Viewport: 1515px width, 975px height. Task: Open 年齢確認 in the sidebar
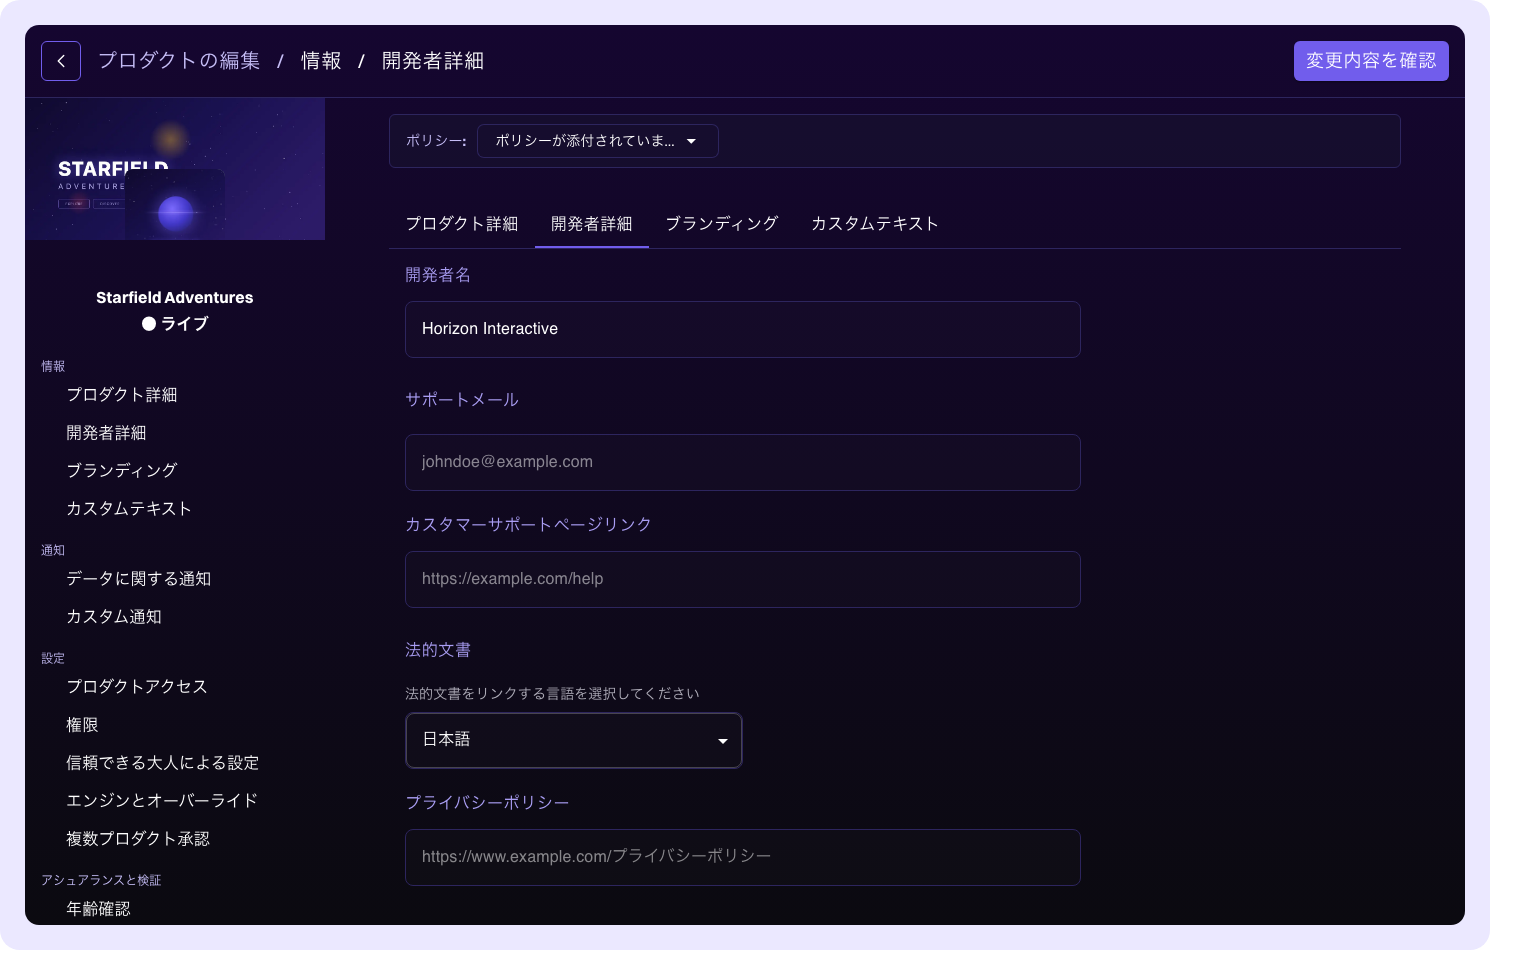pos(98,909)
